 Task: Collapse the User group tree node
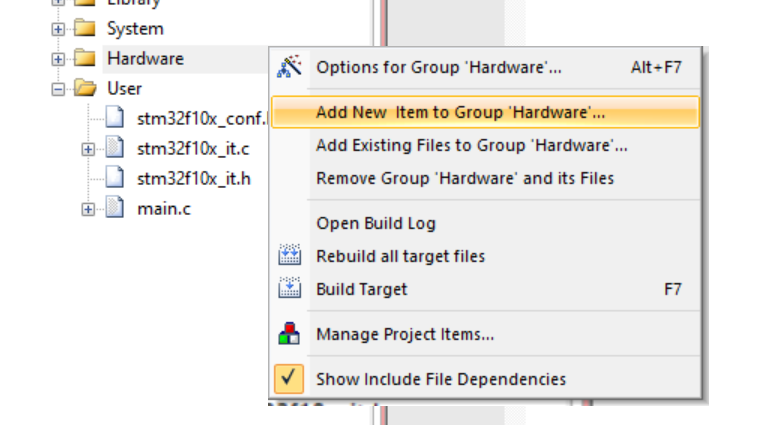point(59,88)
